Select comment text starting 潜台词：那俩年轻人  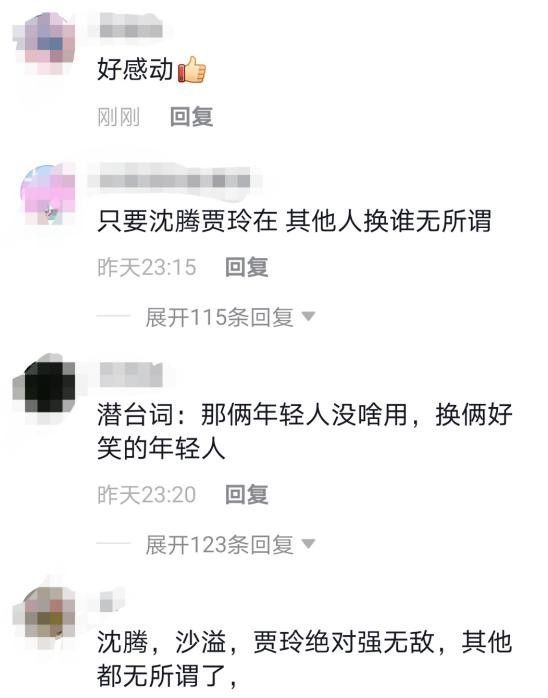[x=304, y=431]
